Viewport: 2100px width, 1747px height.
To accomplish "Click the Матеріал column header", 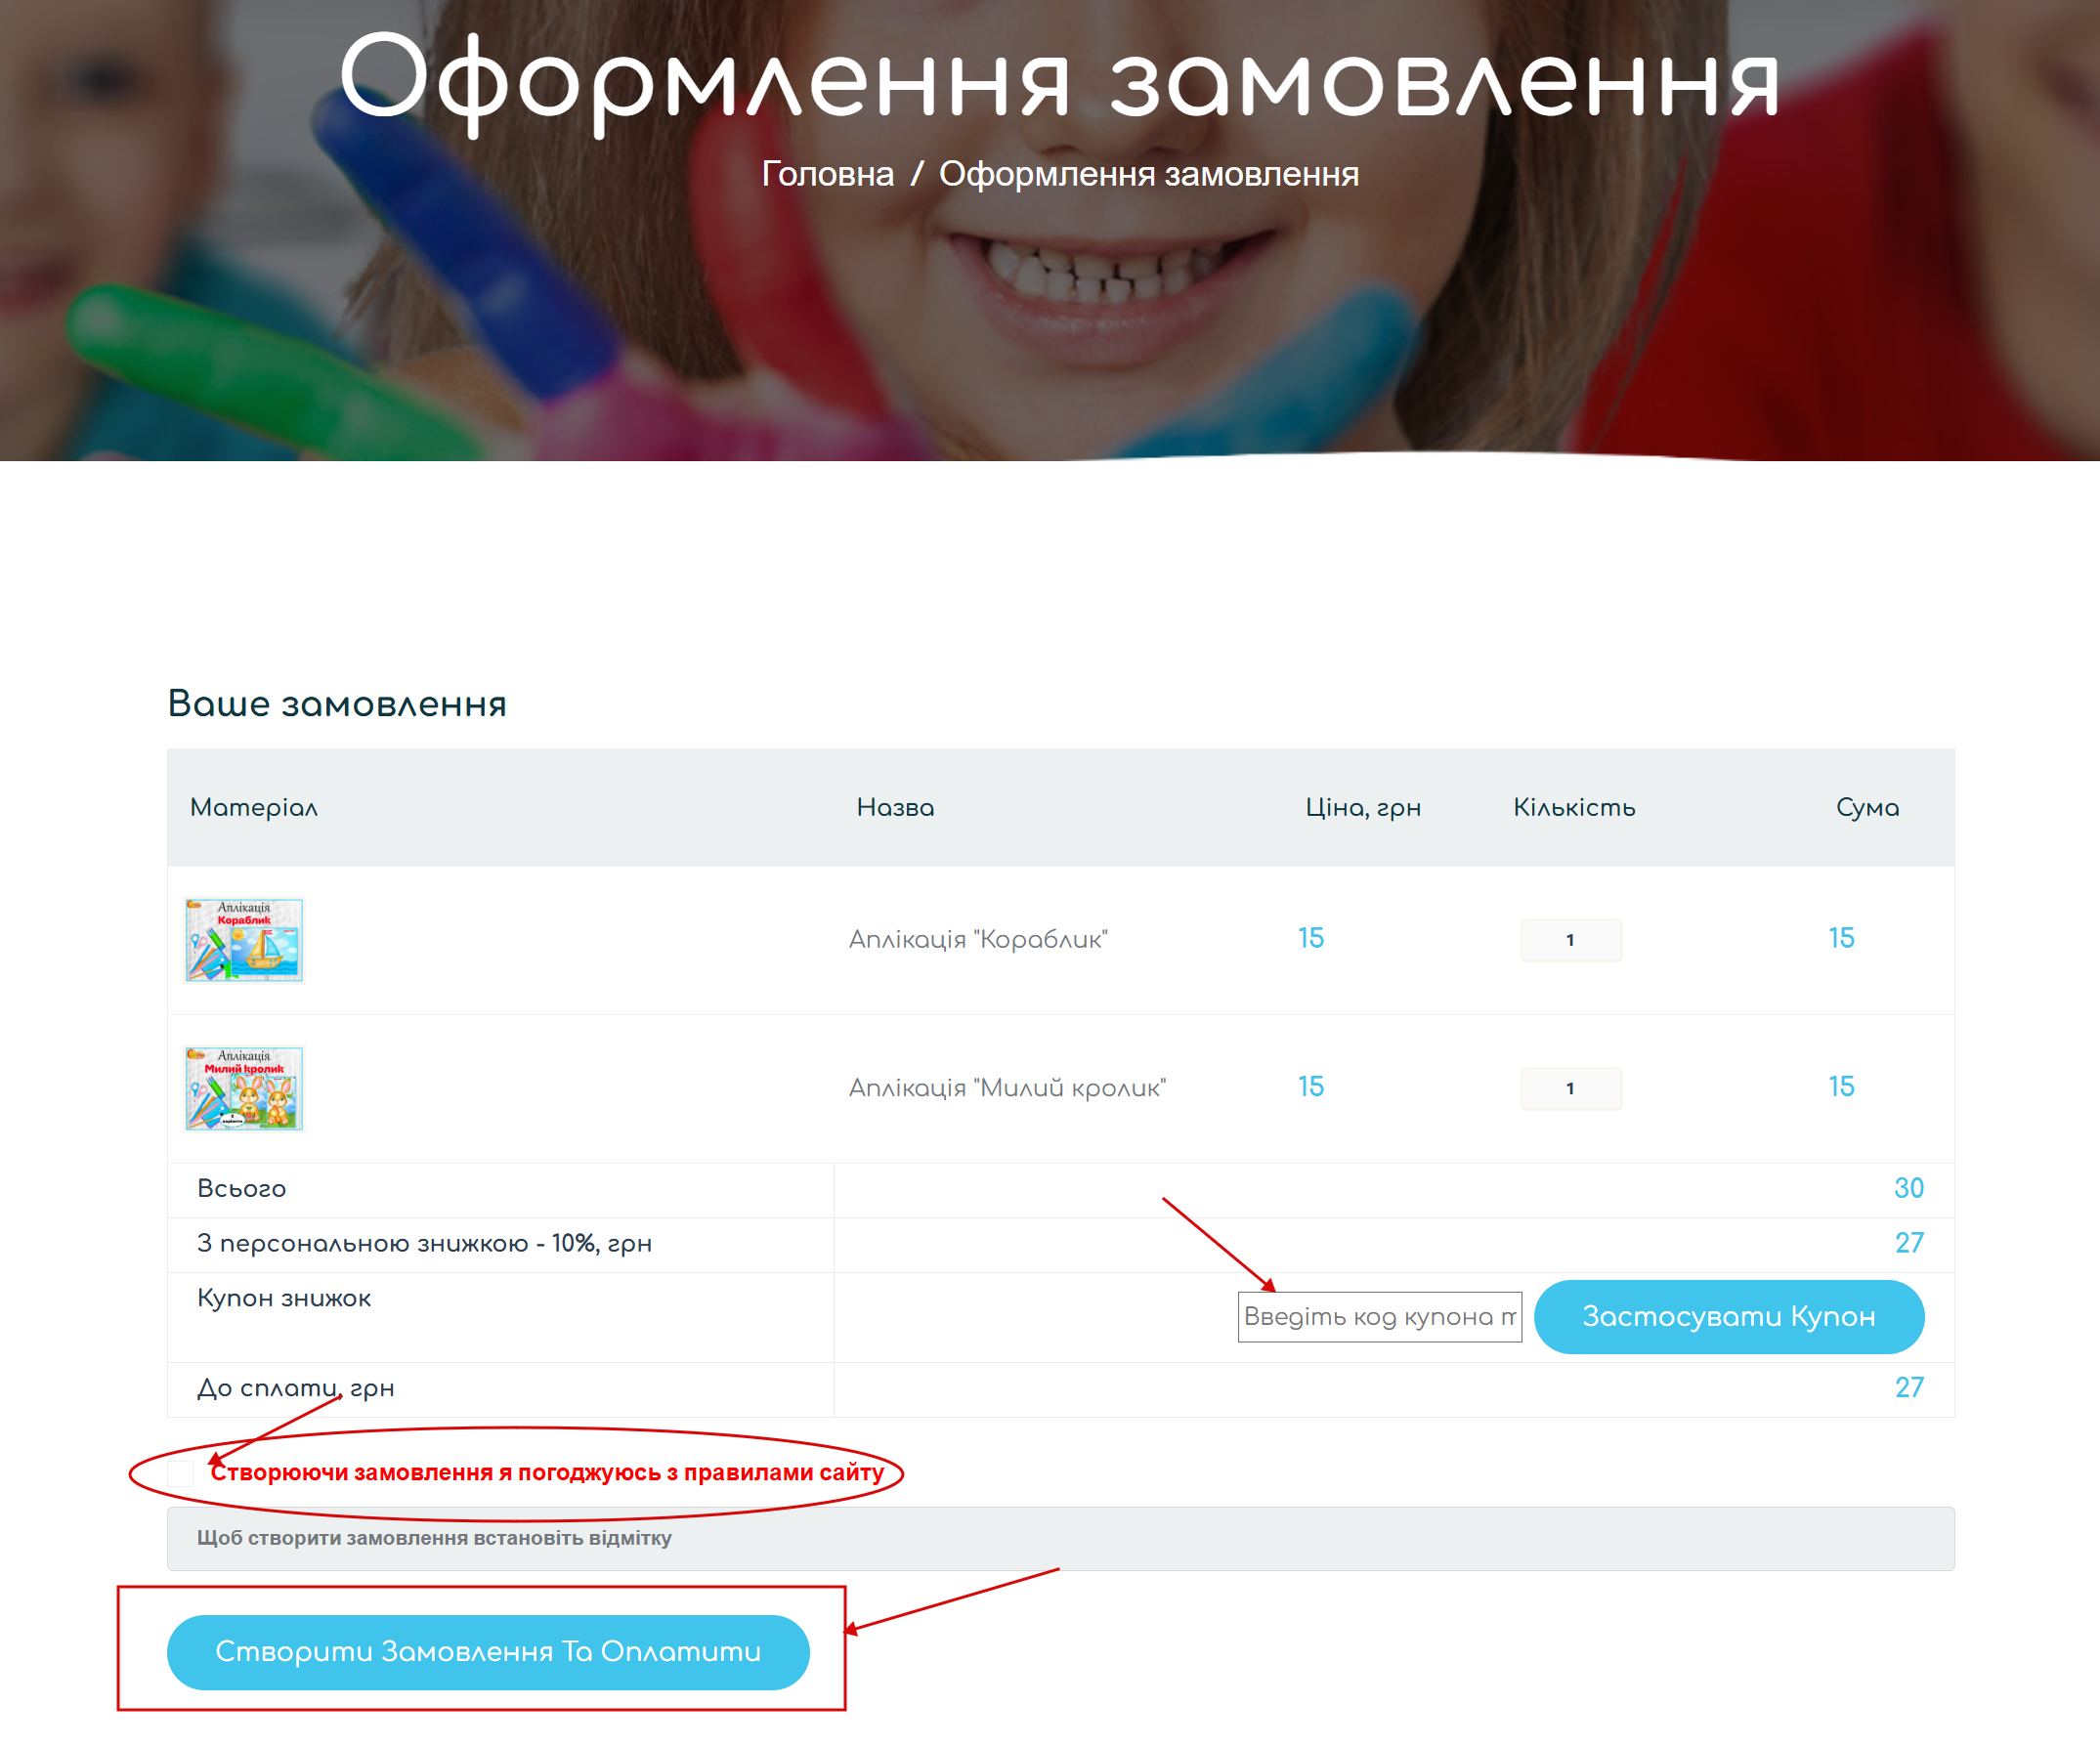I will [254, 808].
